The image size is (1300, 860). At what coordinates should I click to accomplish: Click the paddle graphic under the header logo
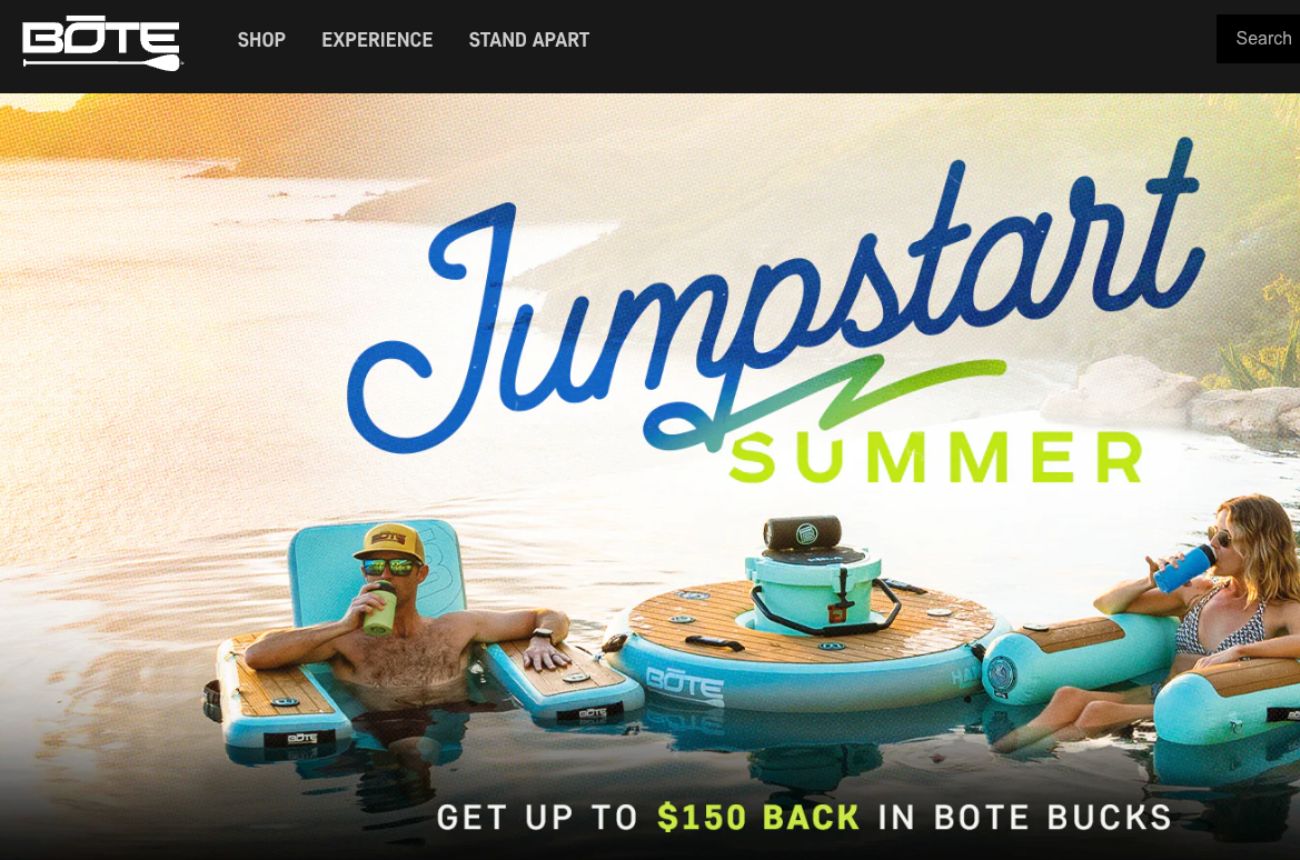101,64
